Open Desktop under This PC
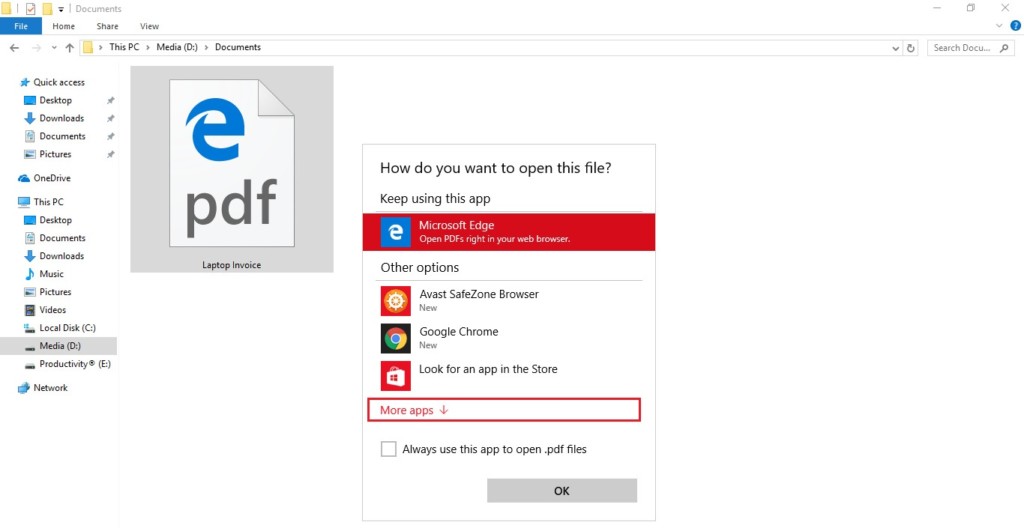Screen dimensions: 1024x528 (56, 220)
